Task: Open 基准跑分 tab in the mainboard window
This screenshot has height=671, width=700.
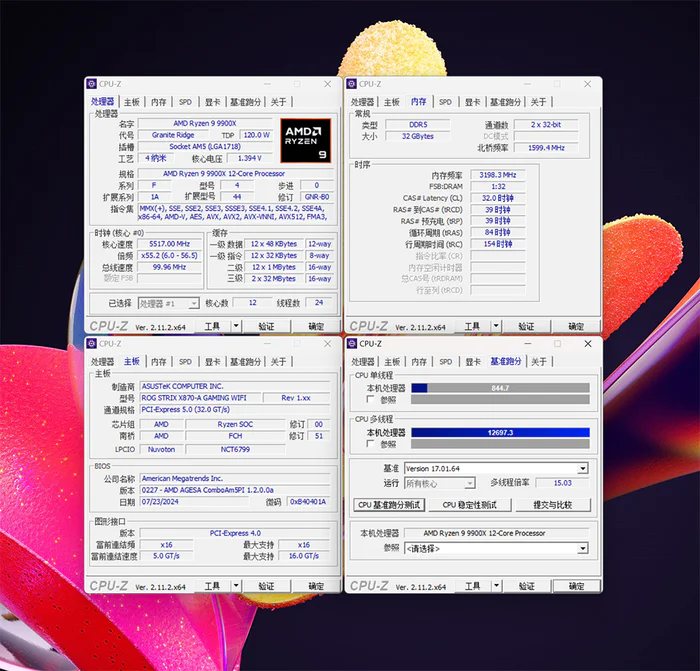Action: pos(245,361)
